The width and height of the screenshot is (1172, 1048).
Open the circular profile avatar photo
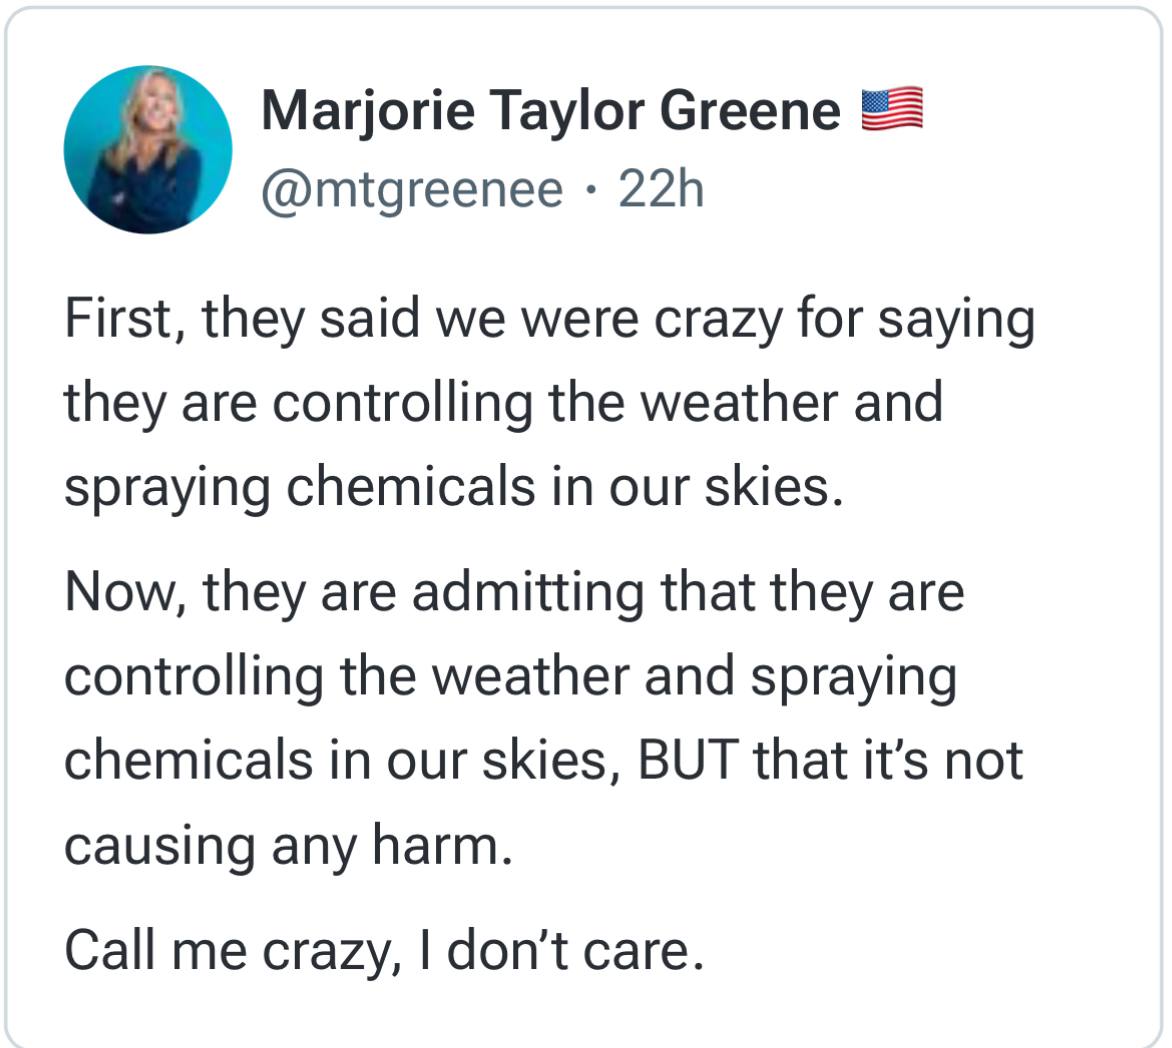coord(148,150)
